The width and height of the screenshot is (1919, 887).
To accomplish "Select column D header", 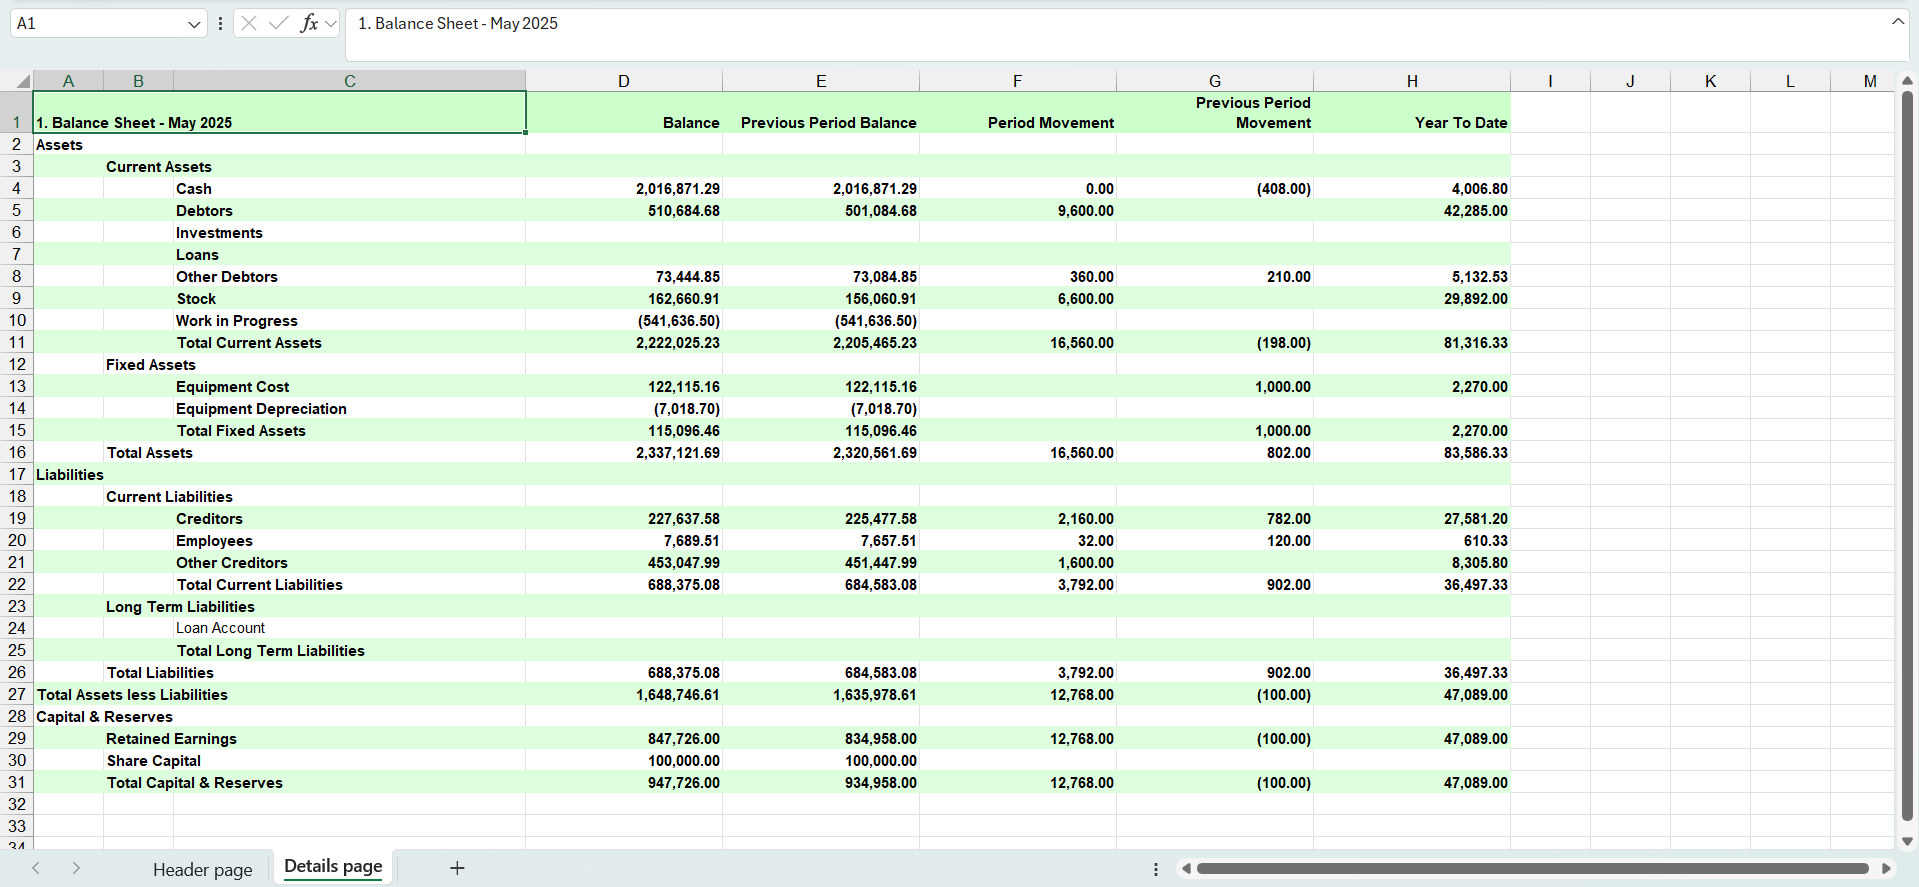I will [623, 81].
